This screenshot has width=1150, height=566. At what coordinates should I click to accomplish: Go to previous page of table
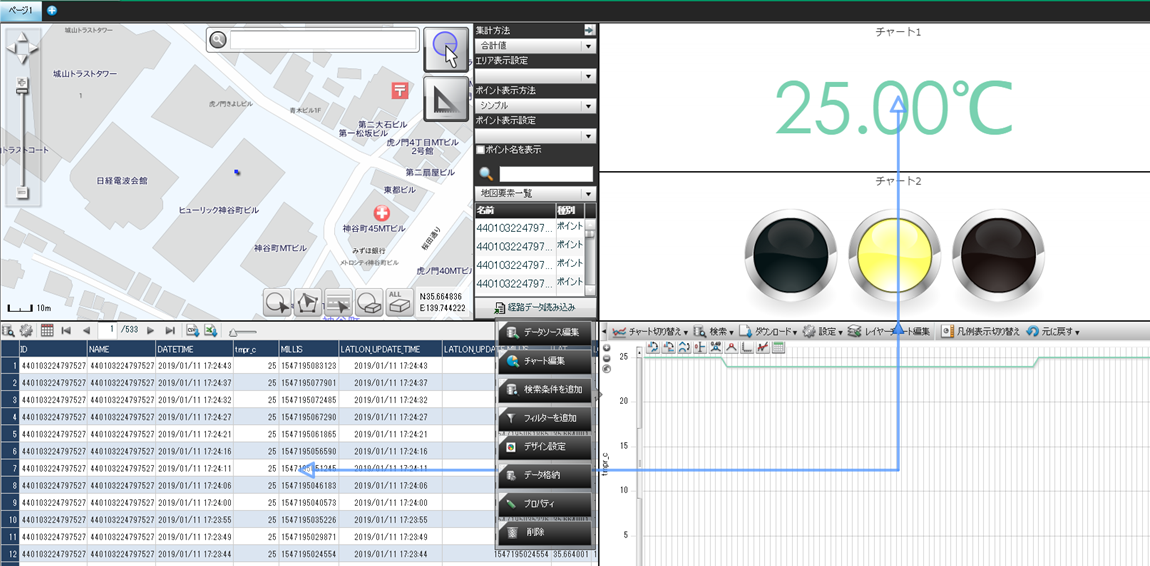click(x=86, y=331)
